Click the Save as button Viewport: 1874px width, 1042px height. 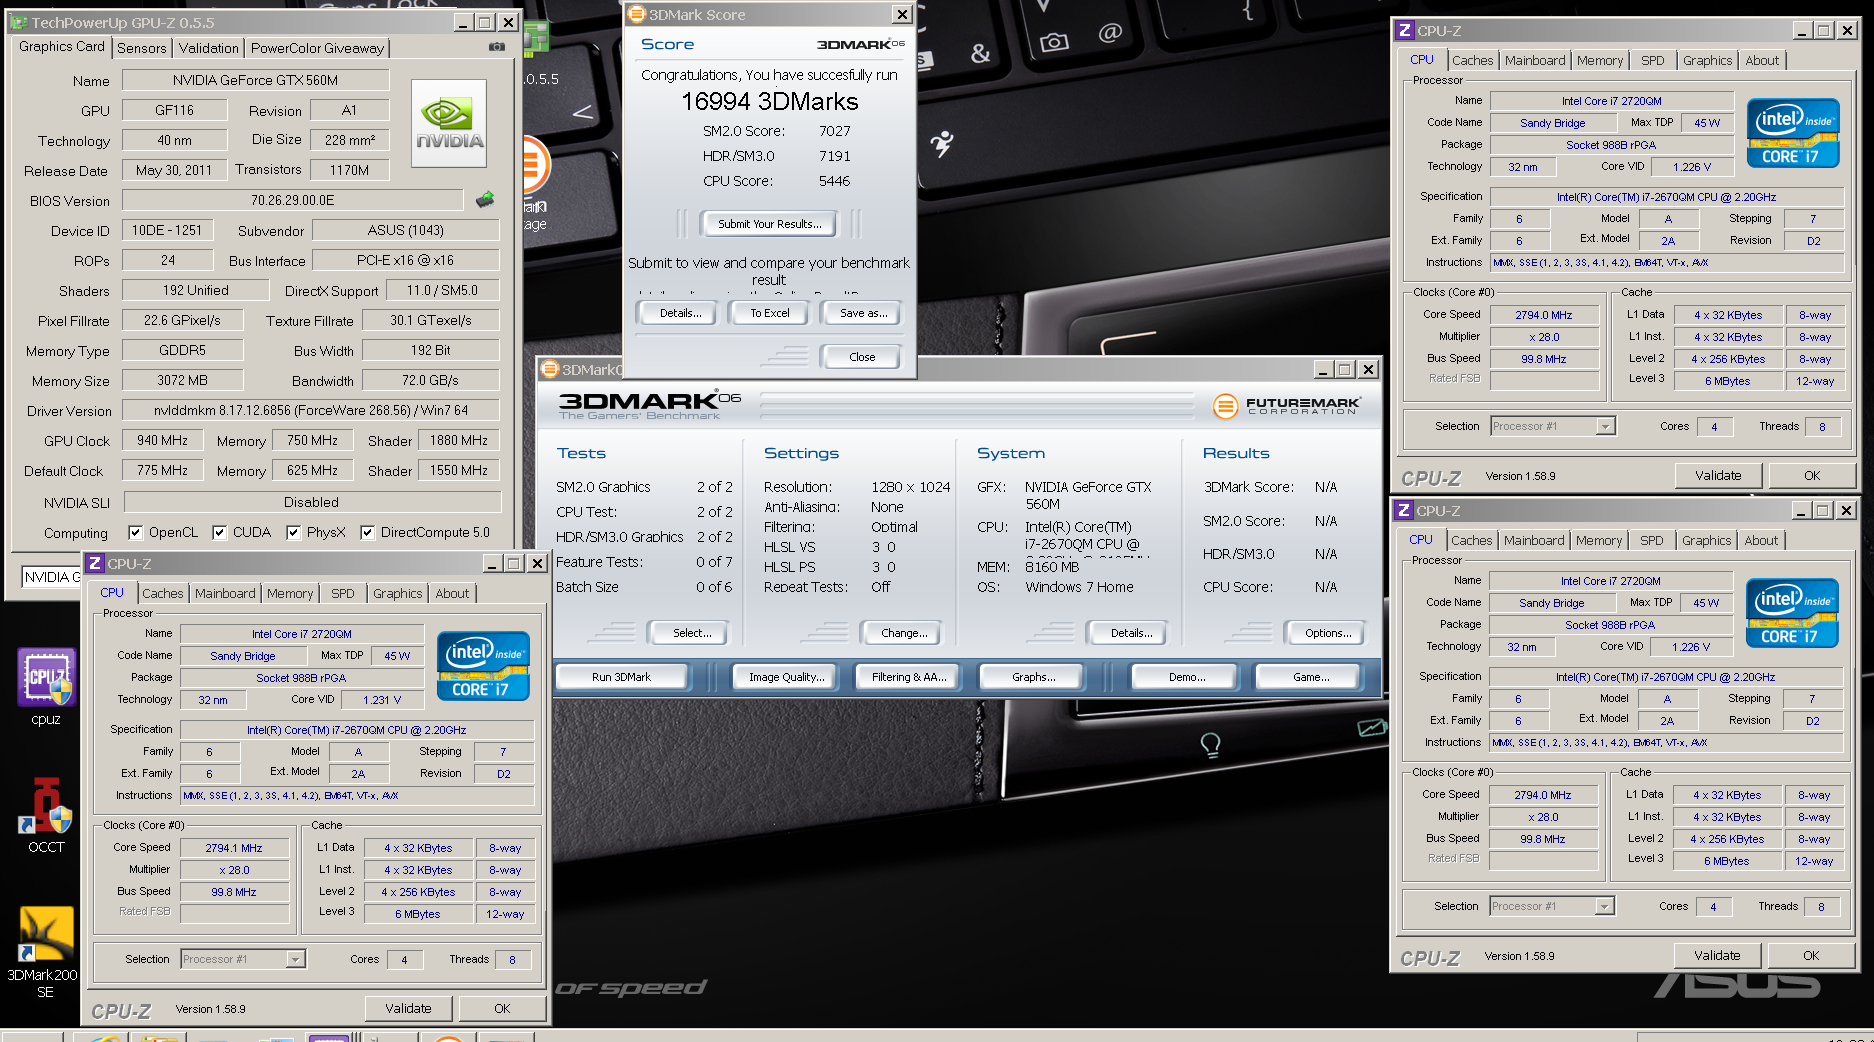[863, 313]
